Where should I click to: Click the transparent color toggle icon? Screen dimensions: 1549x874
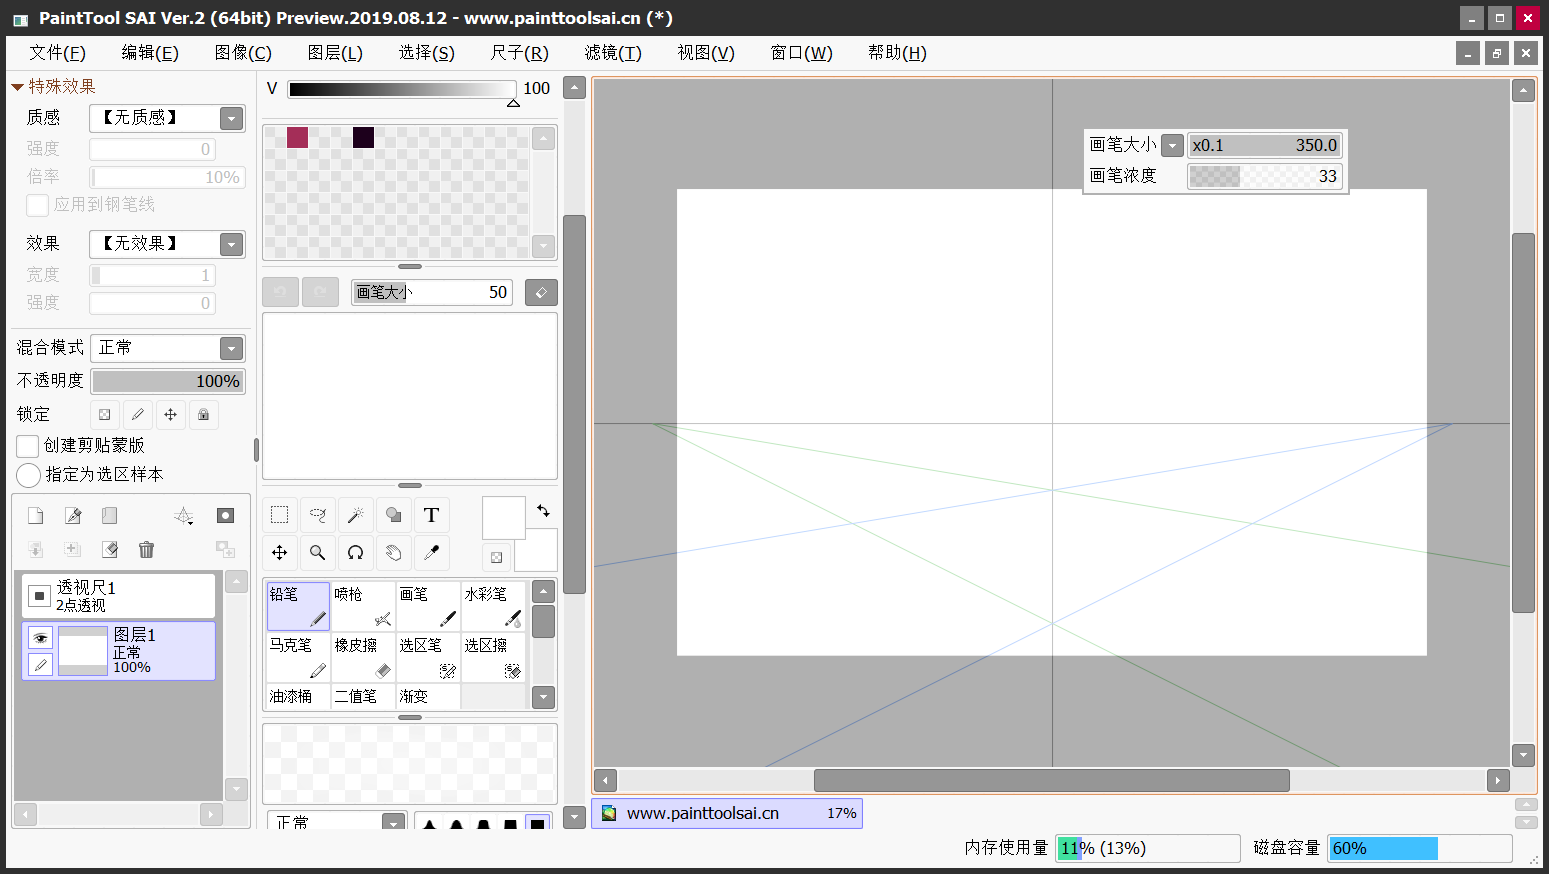pos(497,557)
